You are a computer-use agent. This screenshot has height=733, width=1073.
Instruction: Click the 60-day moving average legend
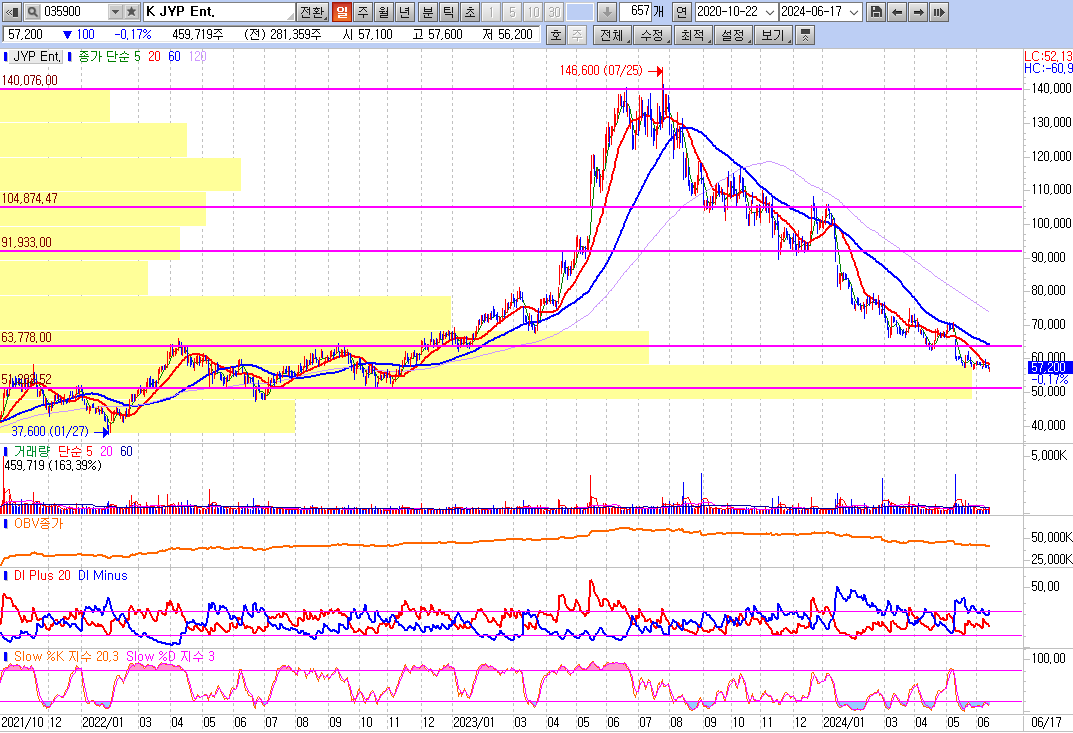pyautogui.click(x=174, y=56)
